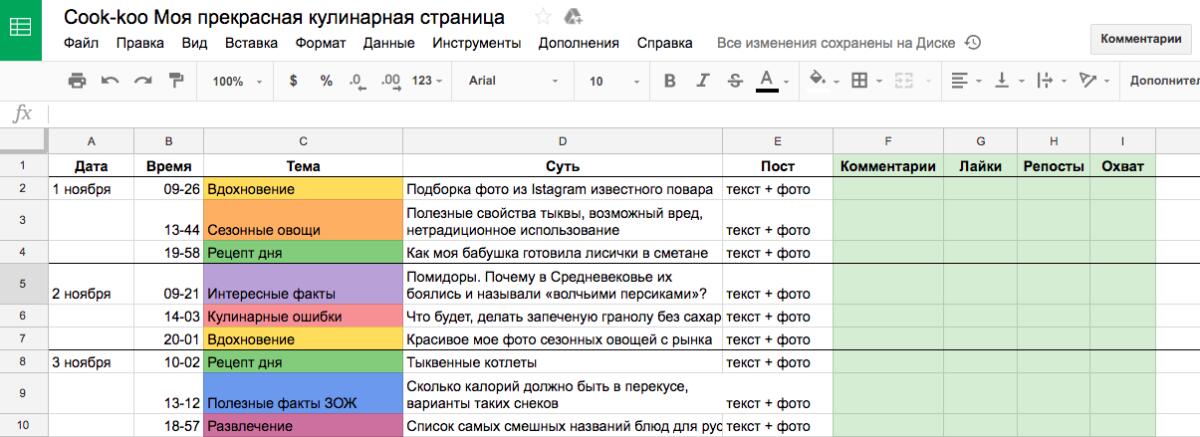Viewport: 1200px width, 437px height.
Task: Click the print icon in toolbar
Action: [77, 81]
